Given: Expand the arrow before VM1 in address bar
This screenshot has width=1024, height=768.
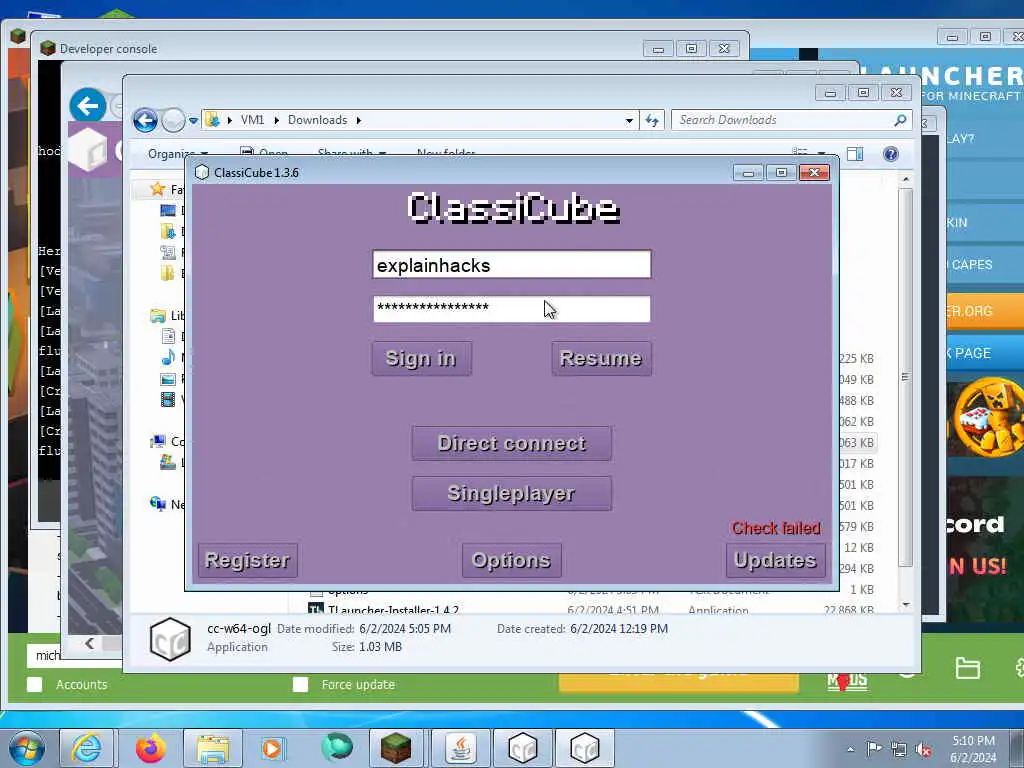Looking at the screenshot, I should (x=229, y=120).
